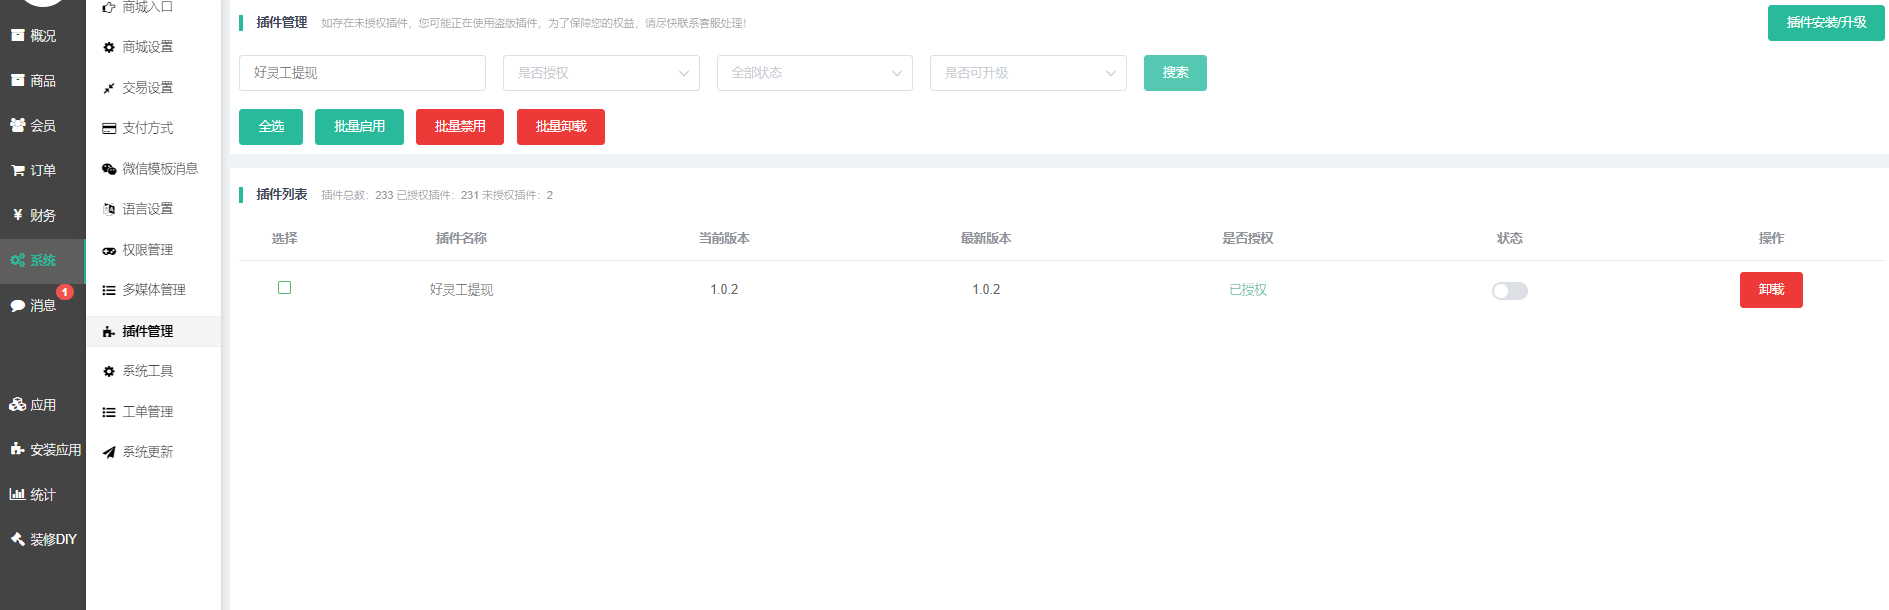
Task: Click the paper plane icon for 系统更新
Action: 109,452
